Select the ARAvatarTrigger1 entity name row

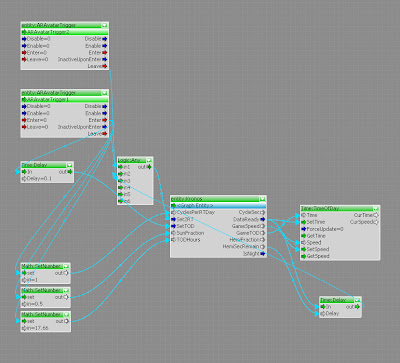pyautogui.click(x=65, y=99)
